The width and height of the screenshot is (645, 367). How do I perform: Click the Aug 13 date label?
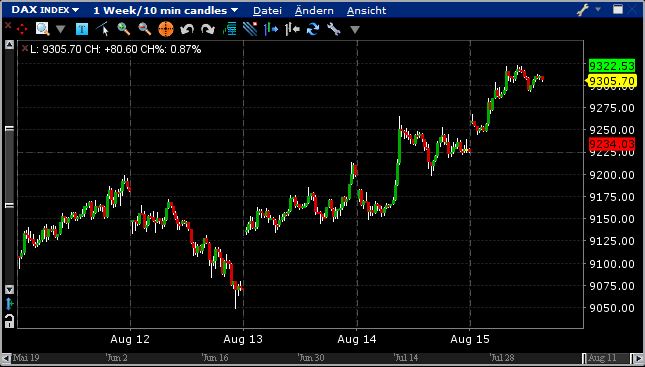243,339
